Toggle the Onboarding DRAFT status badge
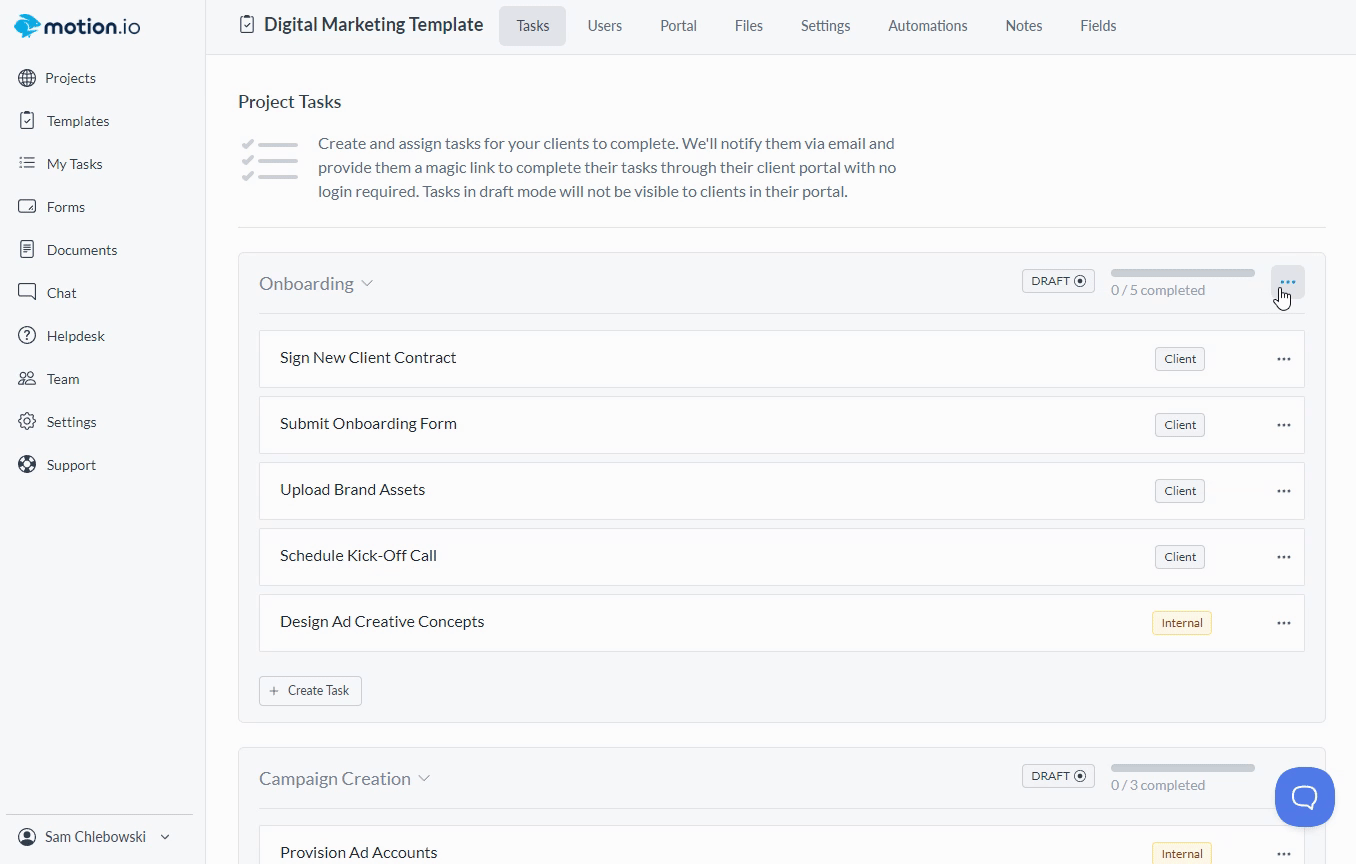Screen dimensions: 1356x864 tap(1057, 281)
